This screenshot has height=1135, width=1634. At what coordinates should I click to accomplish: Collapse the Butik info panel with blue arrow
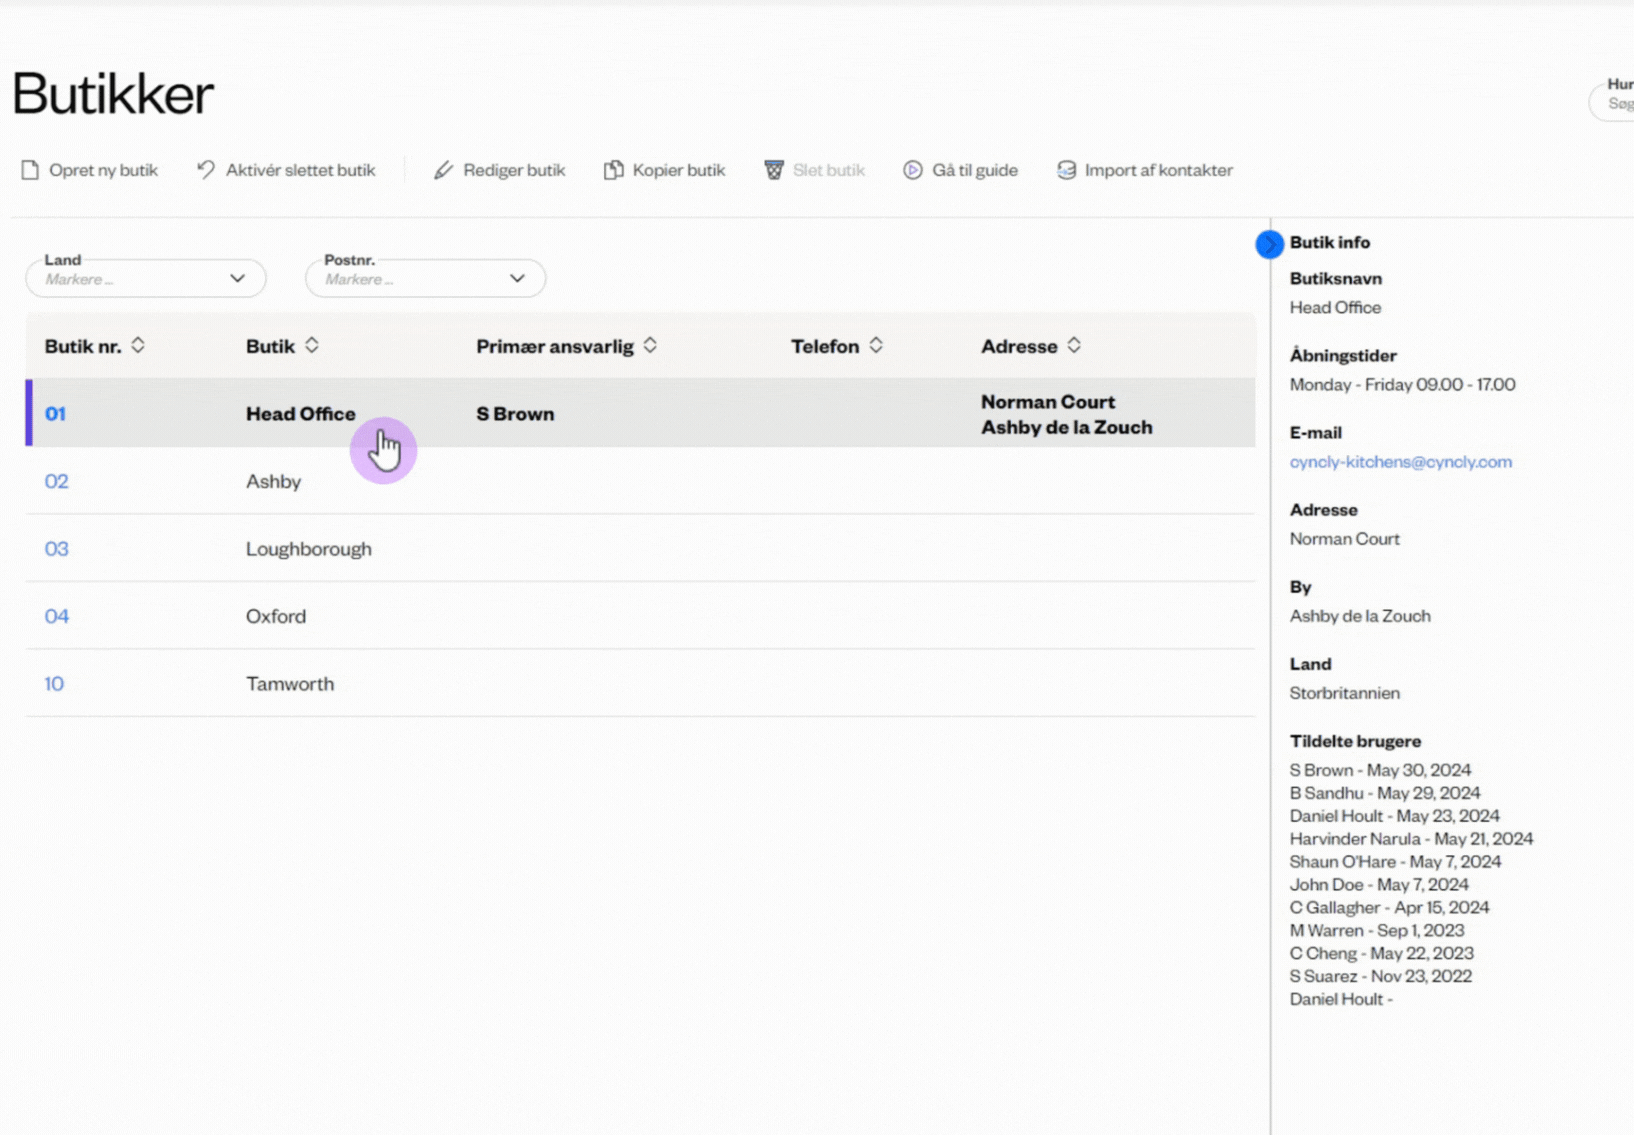coord(1269,244)
